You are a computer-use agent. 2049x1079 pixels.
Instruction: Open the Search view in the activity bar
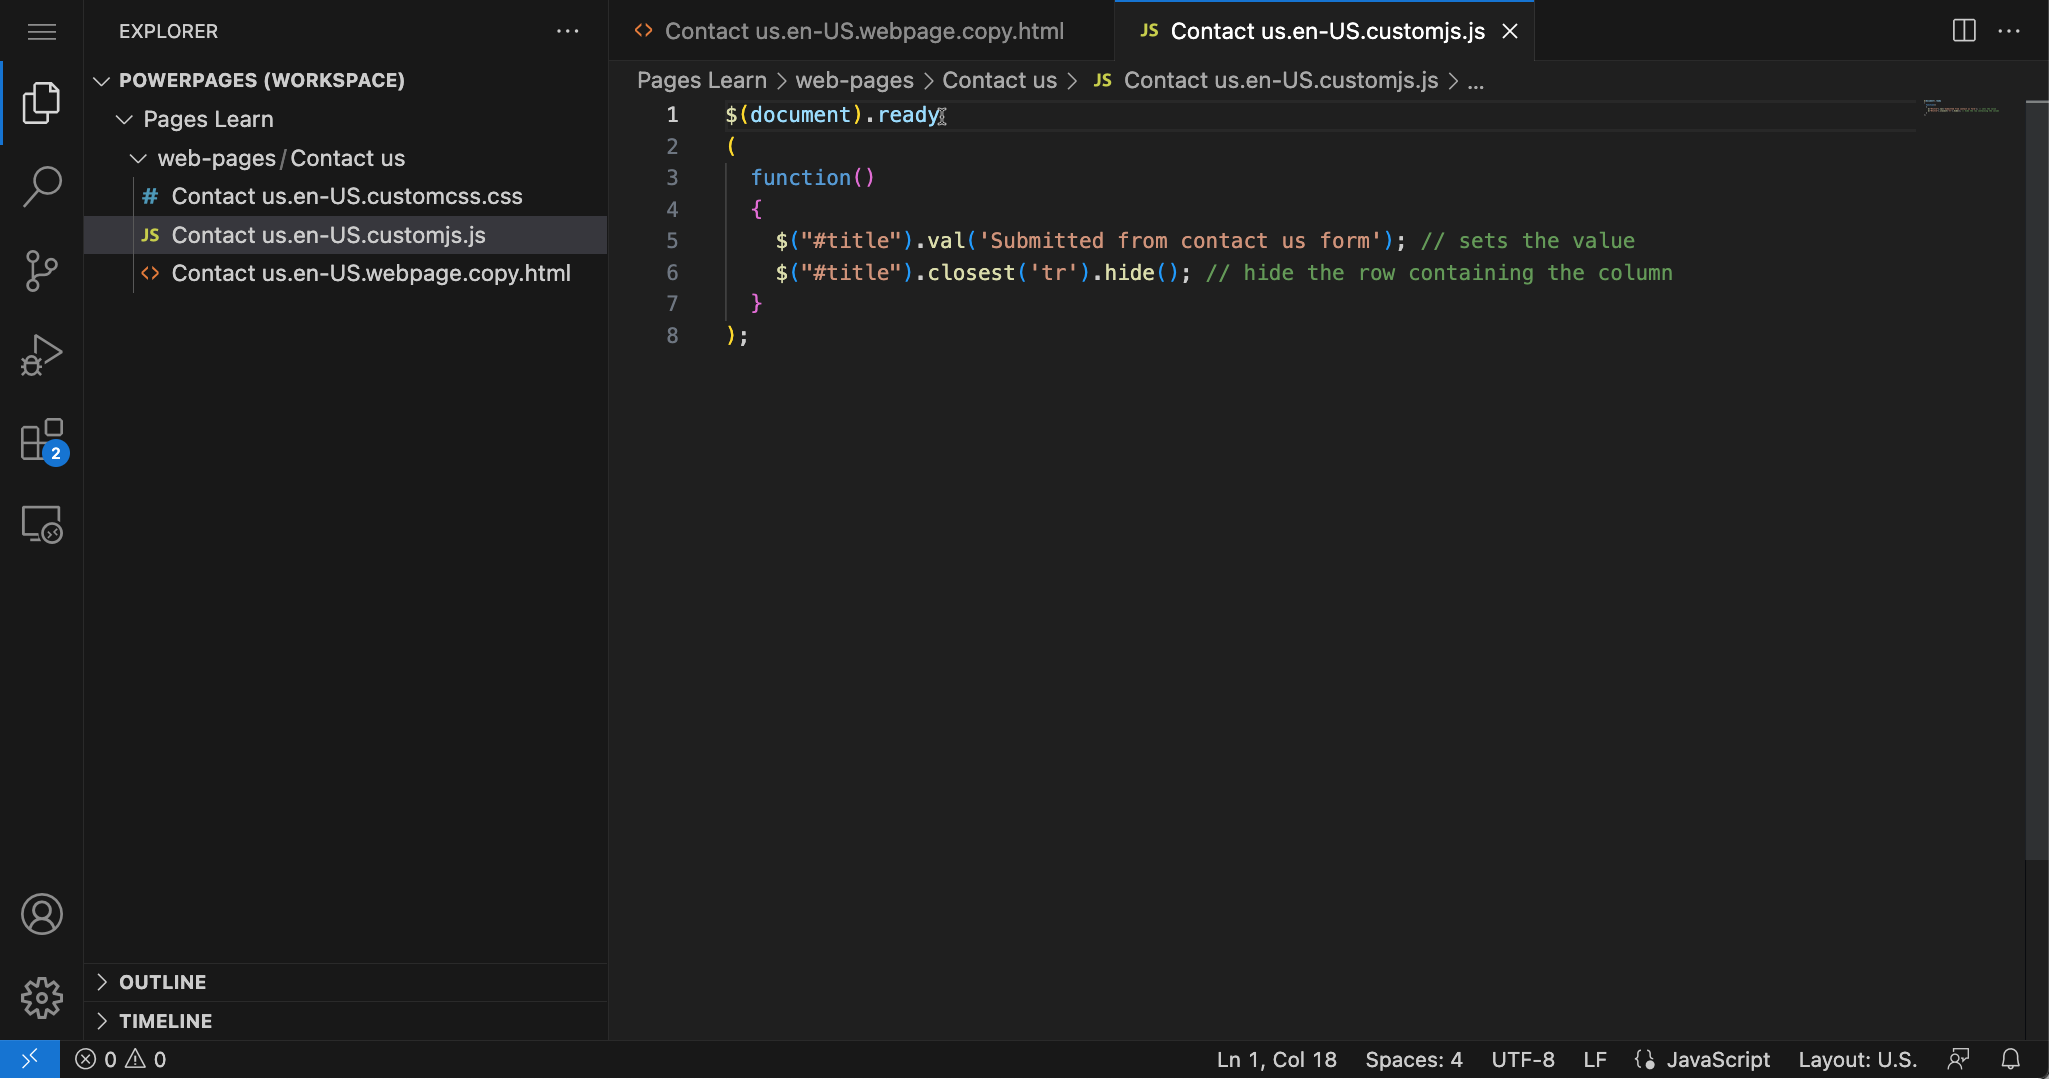tap(42, 186)
